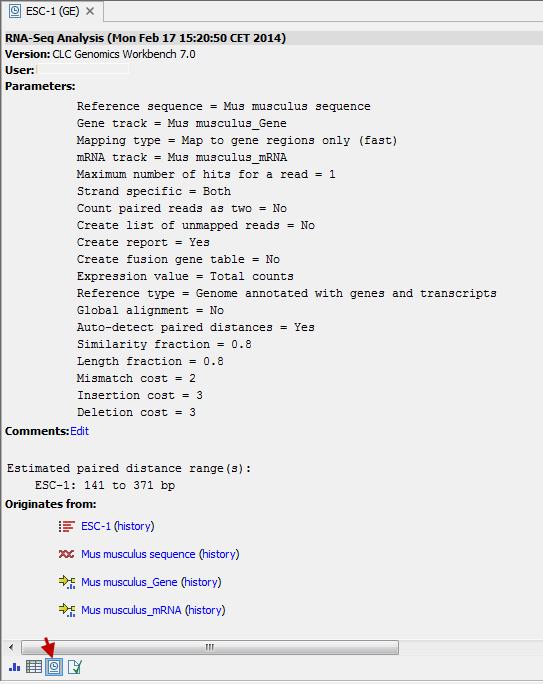Image resolution: width=543 pixels, height=684 pixels.
Task: Click the yellow arrow Mus musculus_Gene track icon
Action: coord(67,582)
